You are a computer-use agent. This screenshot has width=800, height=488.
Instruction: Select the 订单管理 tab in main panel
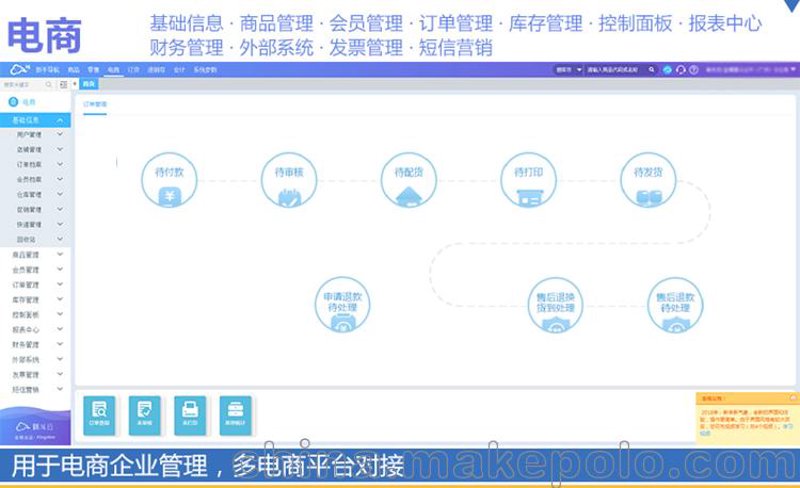coord(95,104)
